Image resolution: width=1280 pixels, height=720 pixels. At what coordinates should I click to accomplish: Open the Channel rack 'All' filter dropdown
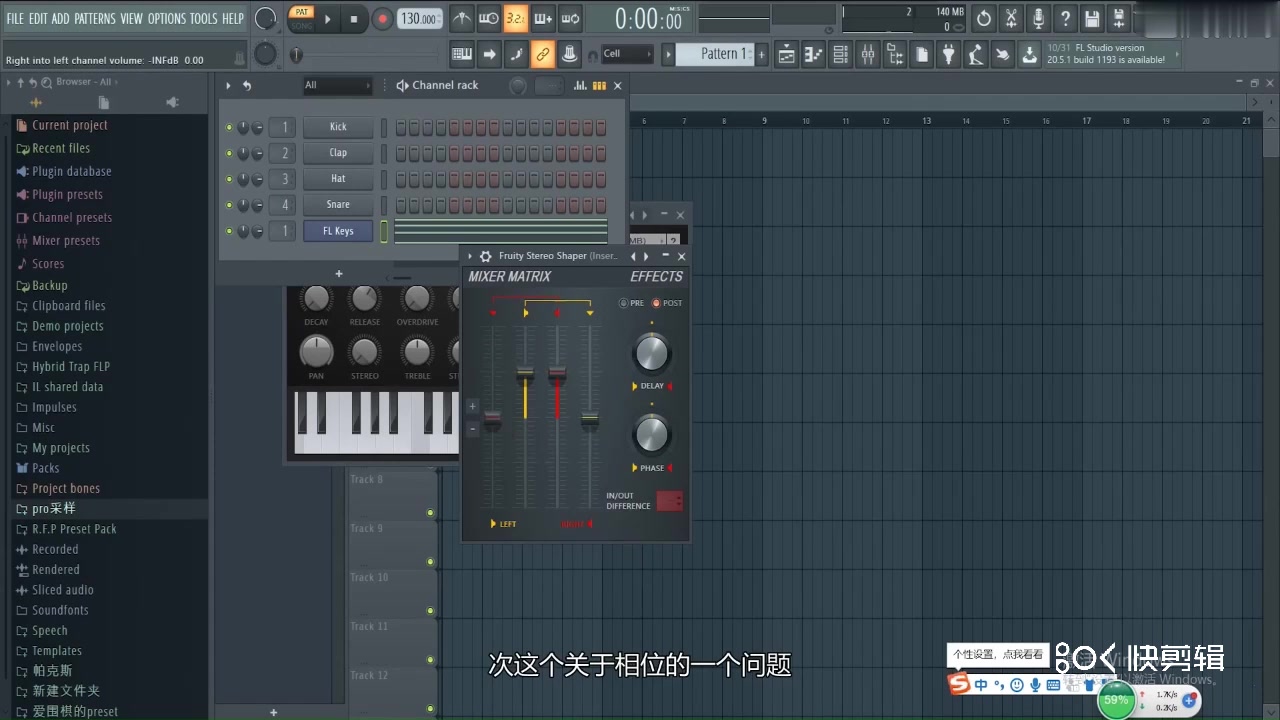(x=337, y=85)
